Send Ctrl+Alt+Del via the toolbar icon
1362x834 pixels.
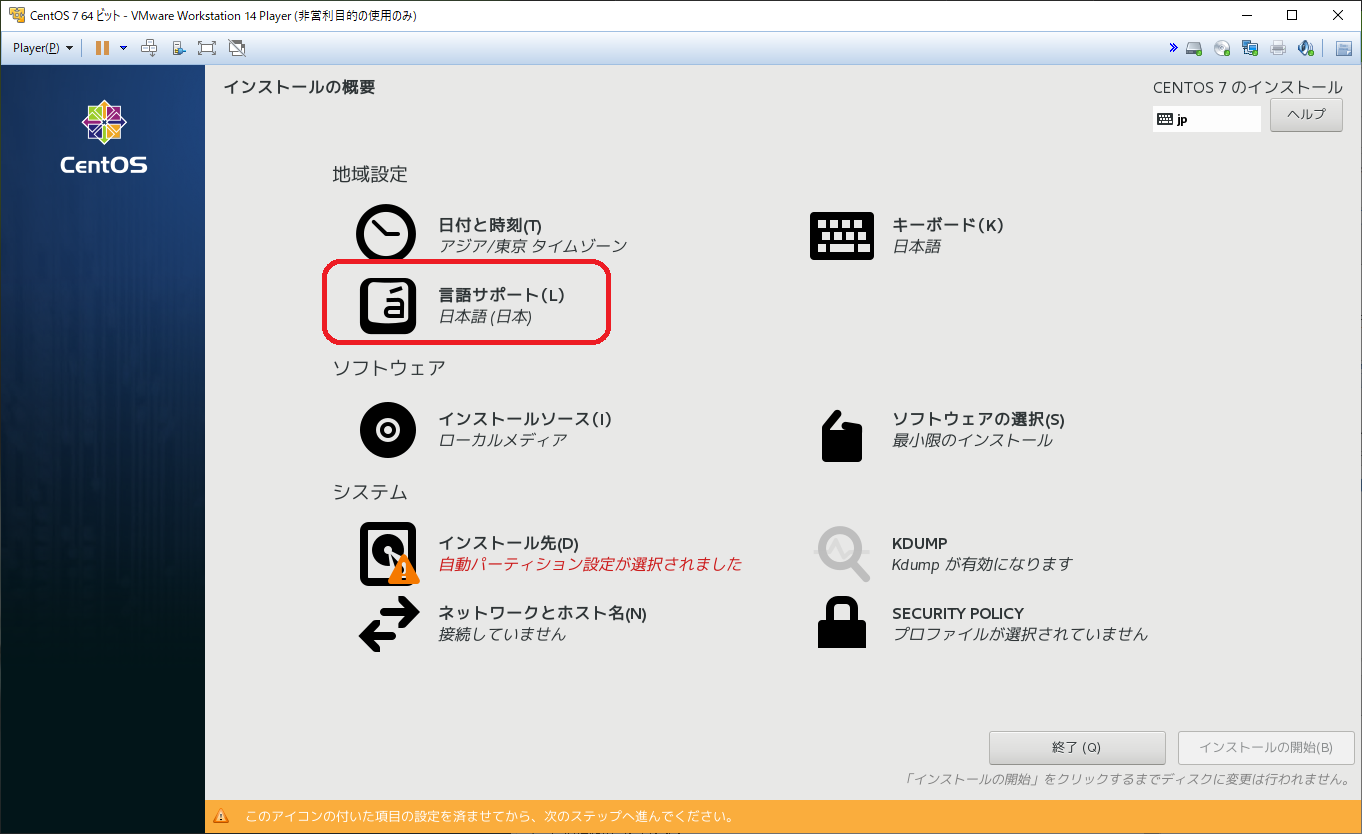[150, 47]
